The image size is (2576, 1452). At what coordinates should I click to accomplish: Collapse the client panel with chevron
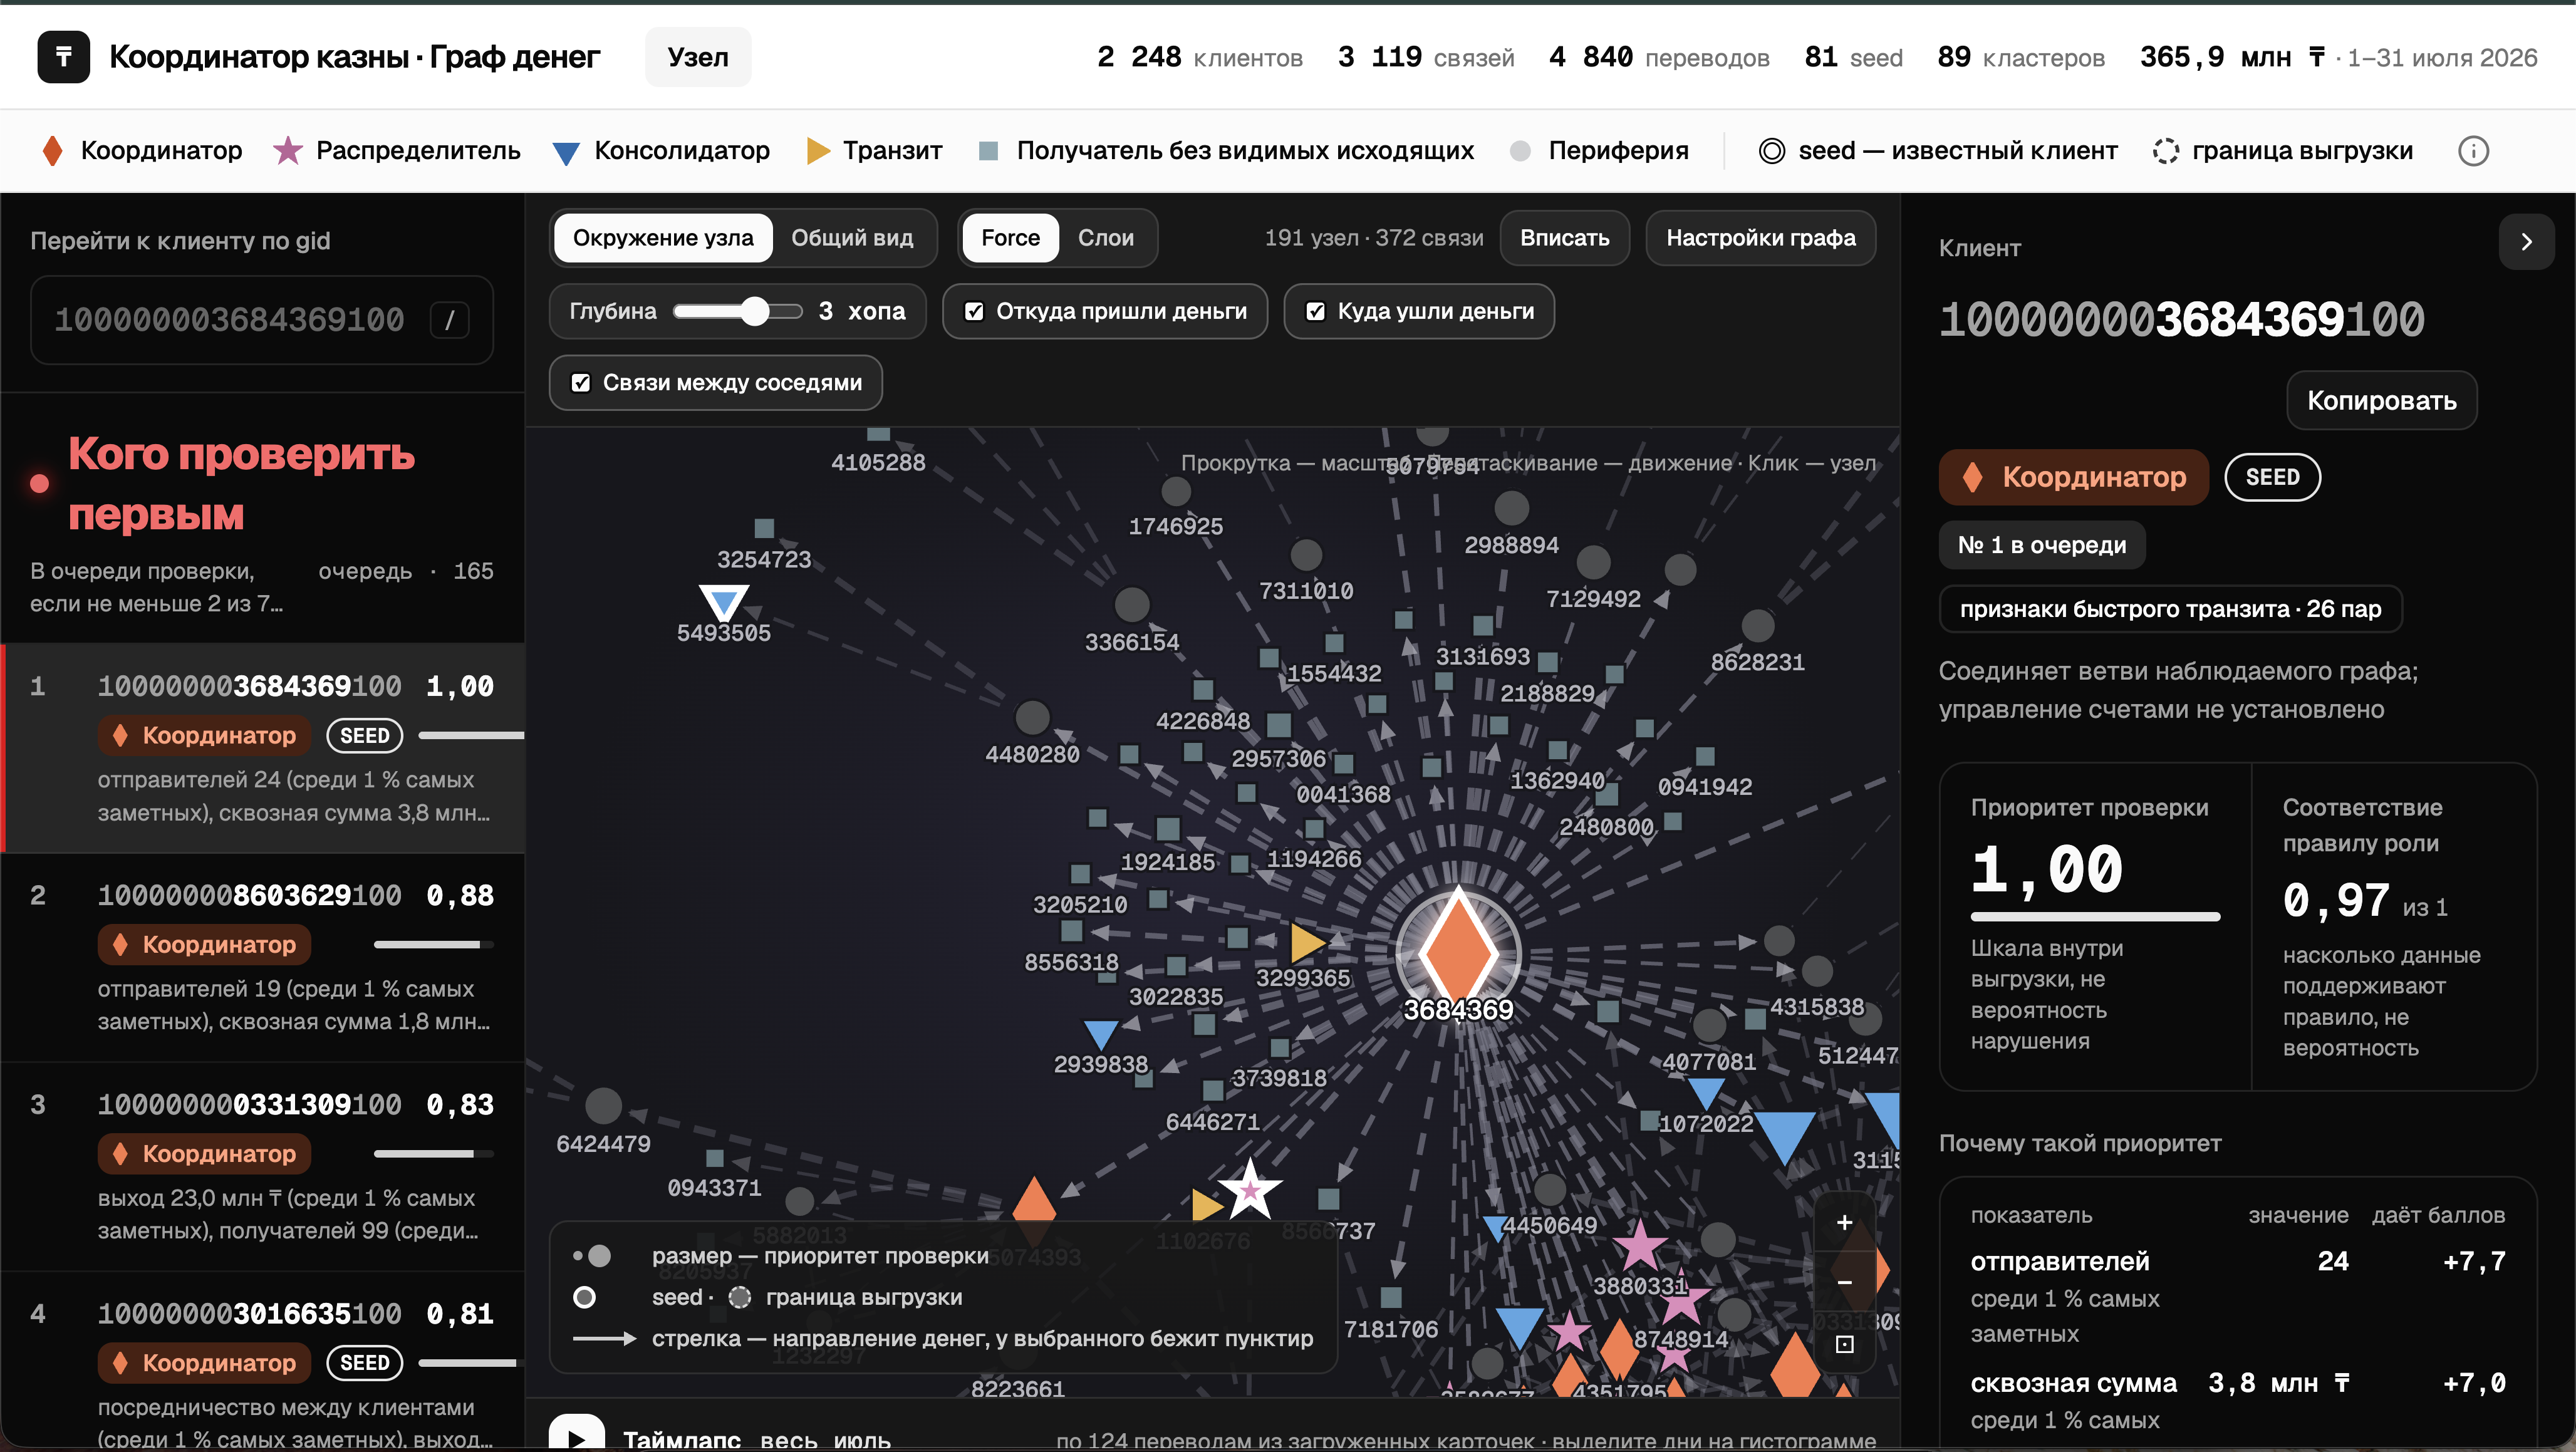[2526, 242]
